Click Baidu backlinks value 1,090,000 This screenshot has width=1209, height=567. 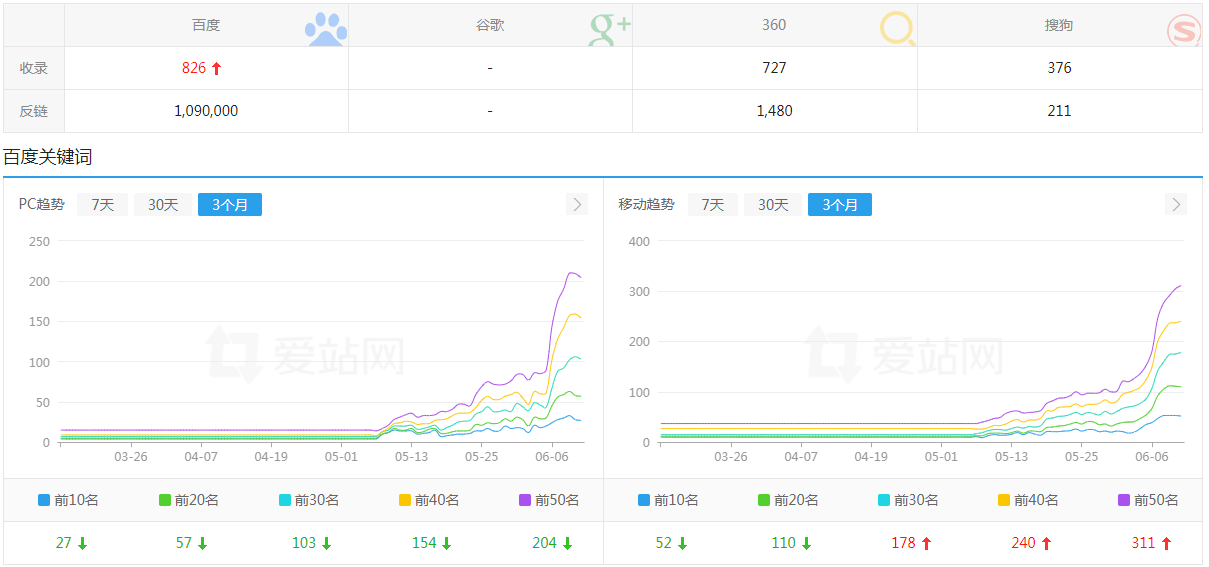(206, 111)
